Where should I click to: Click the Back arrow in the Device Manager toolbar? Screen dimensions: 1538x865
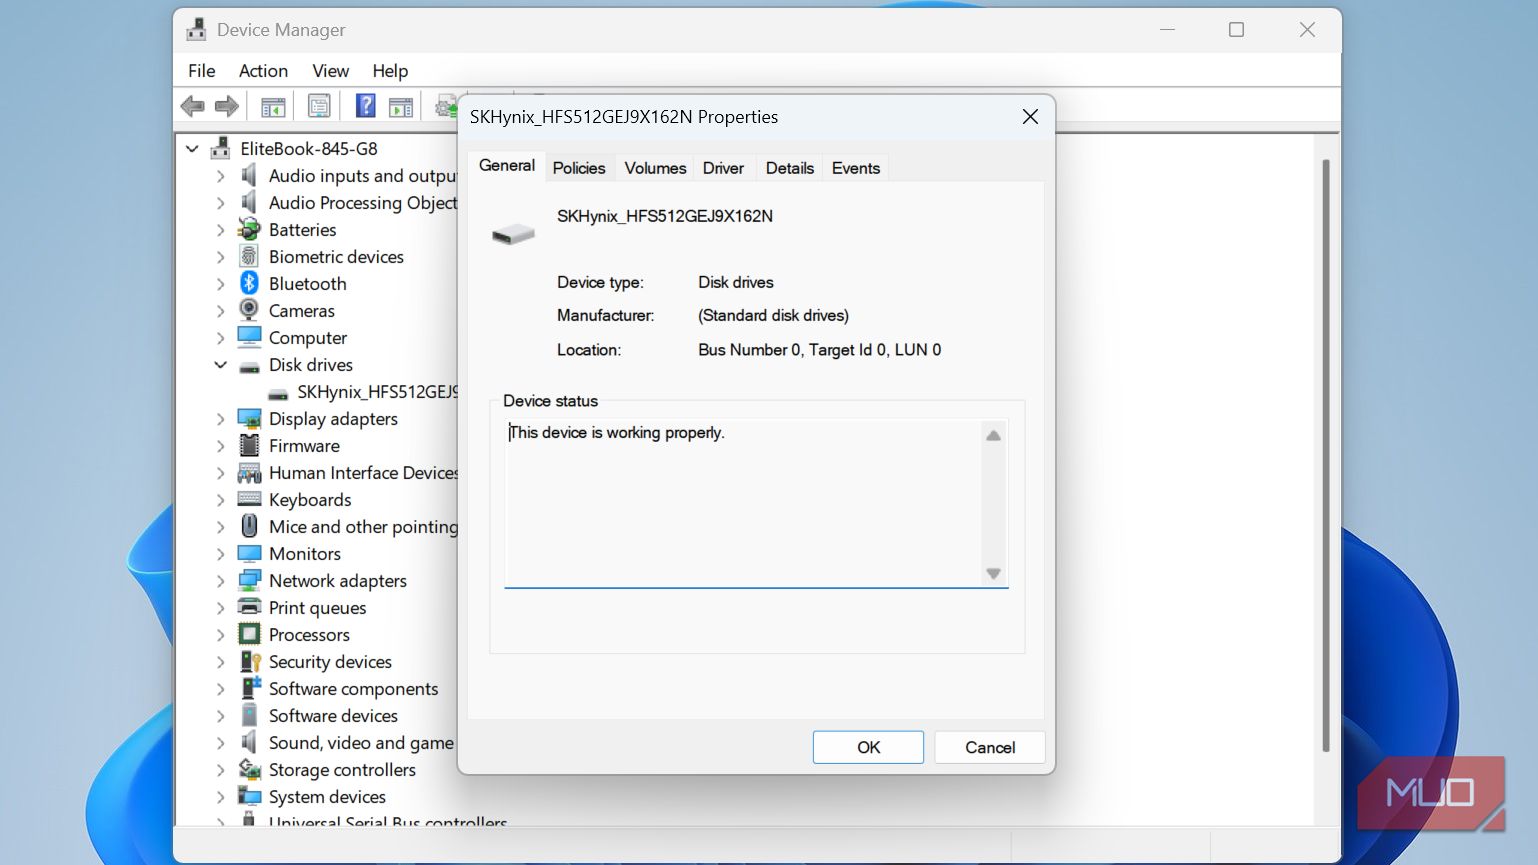[193, 106]
